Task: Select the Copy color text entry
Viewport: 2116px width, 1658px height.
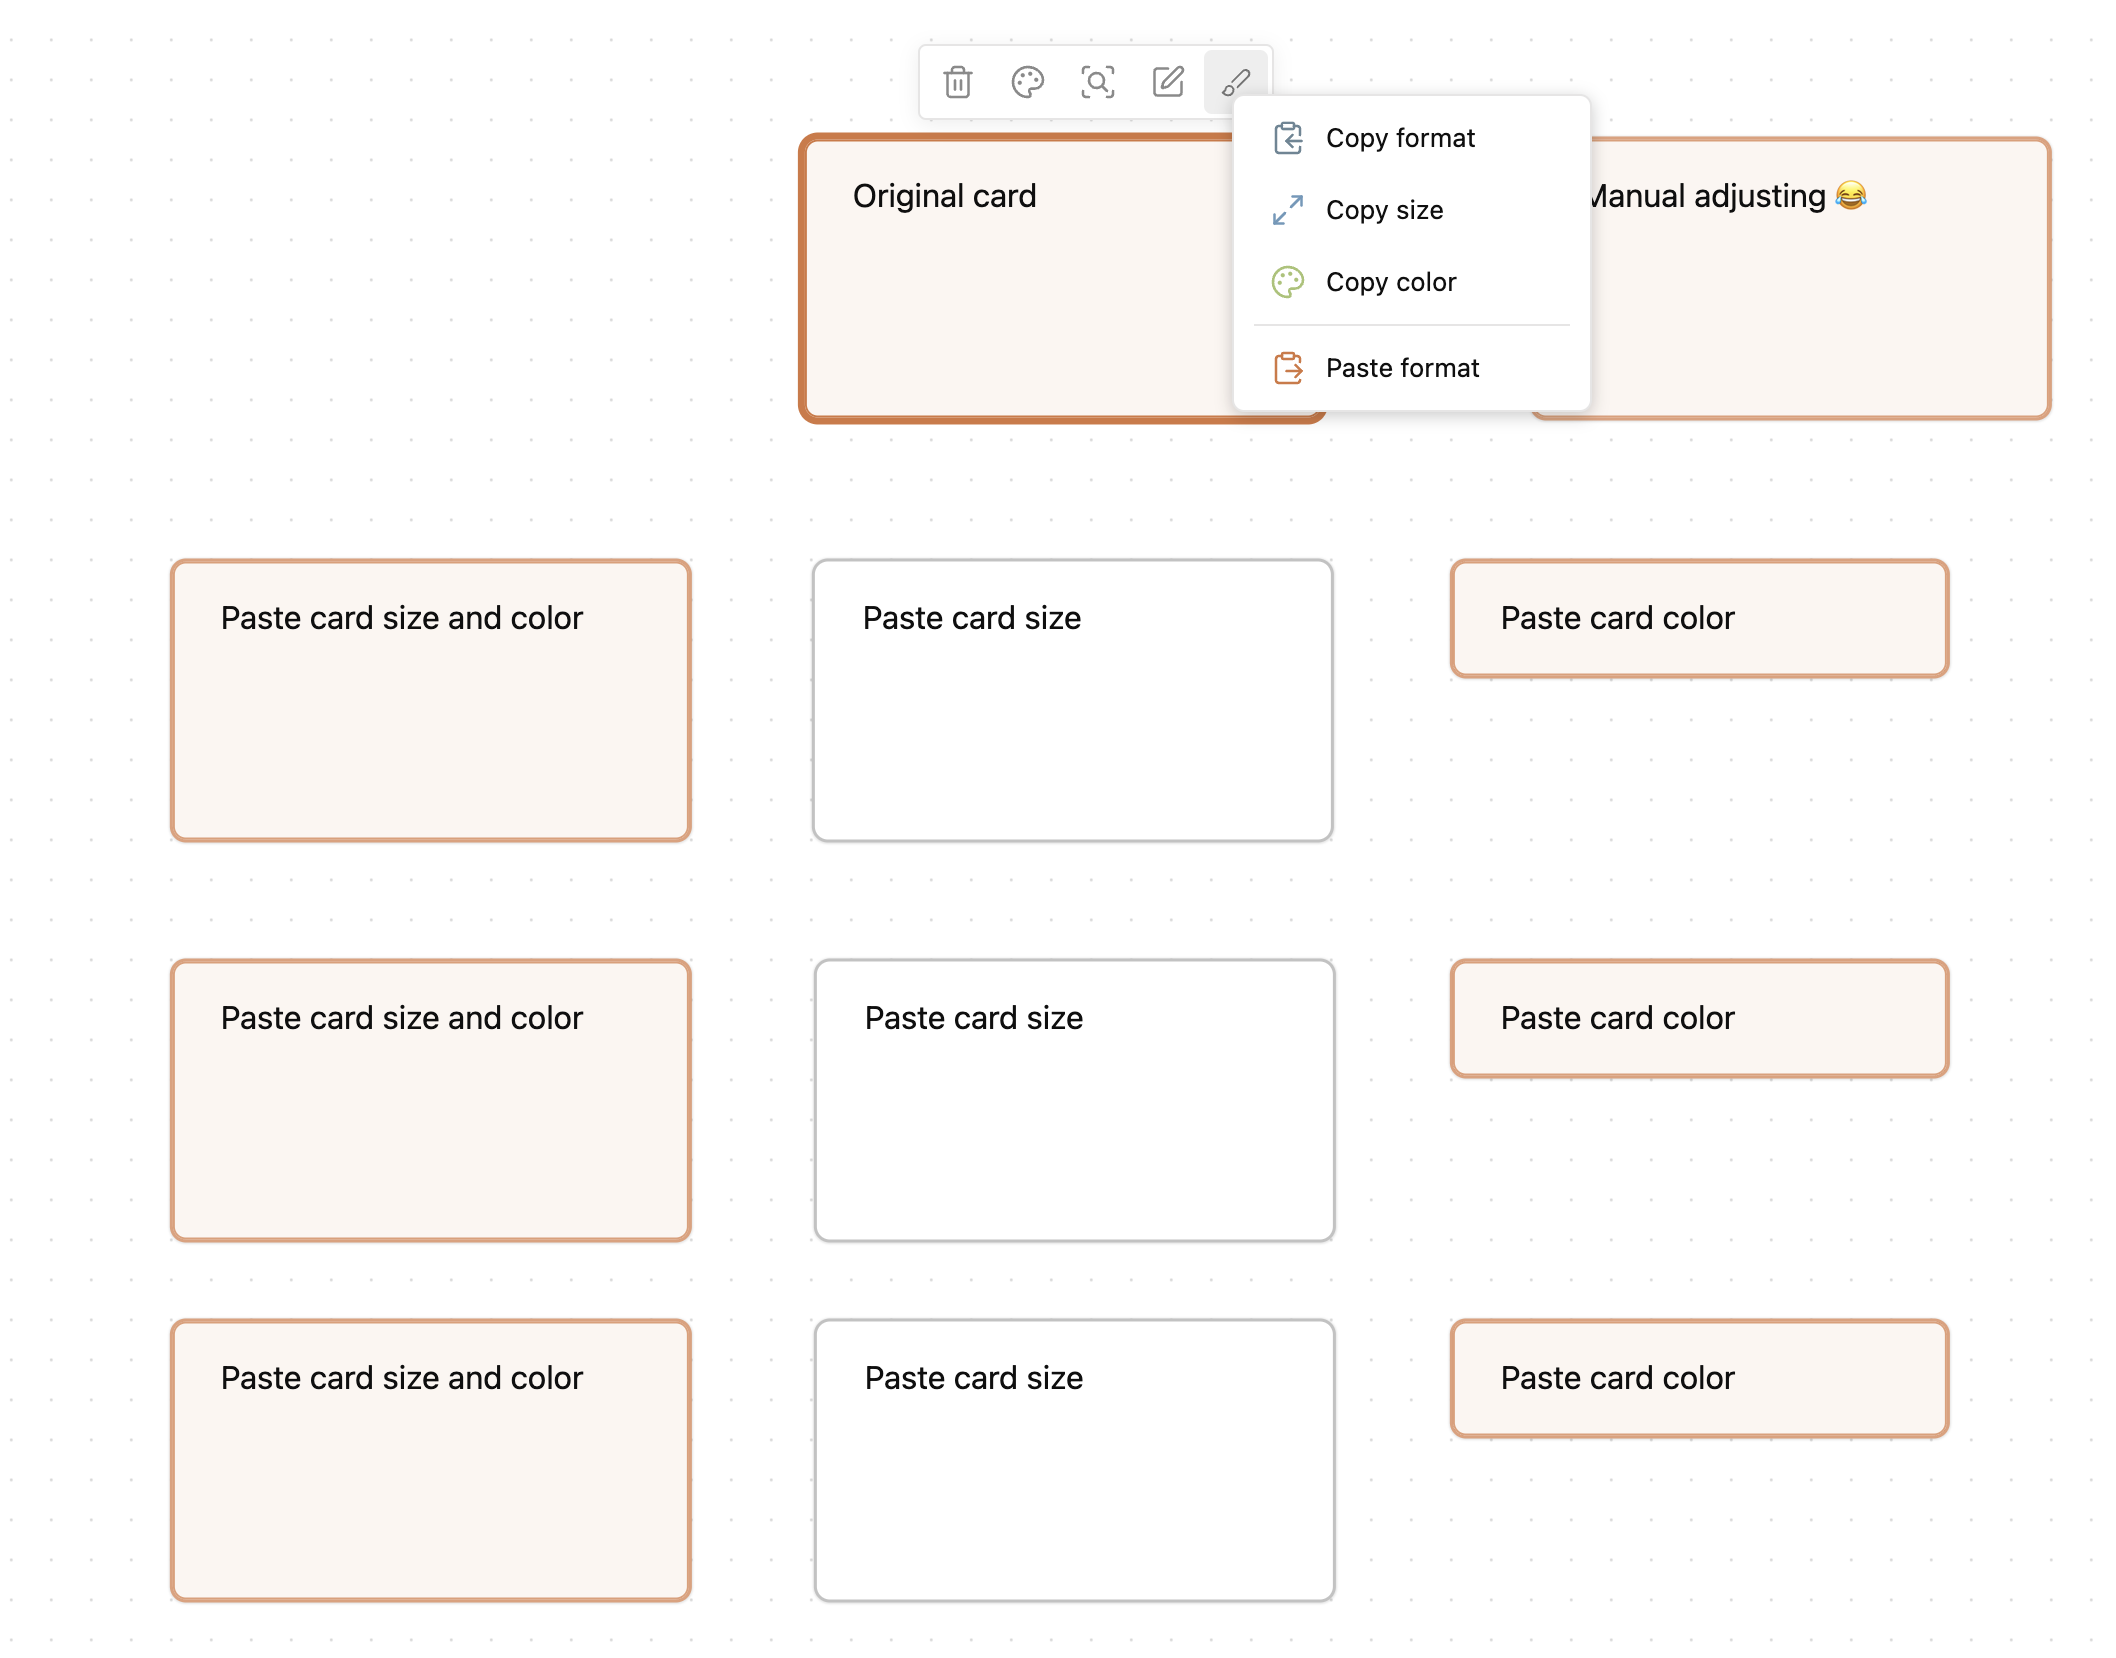Action: pos(1391,282)
